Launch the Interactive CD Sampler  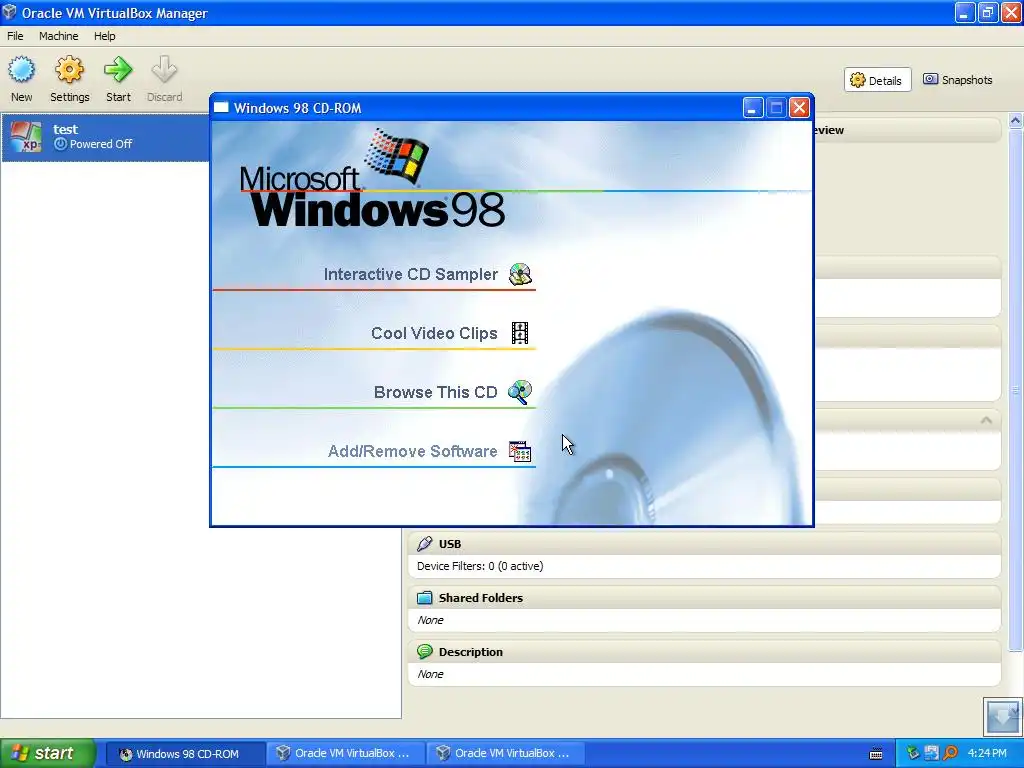coord(410,274)
